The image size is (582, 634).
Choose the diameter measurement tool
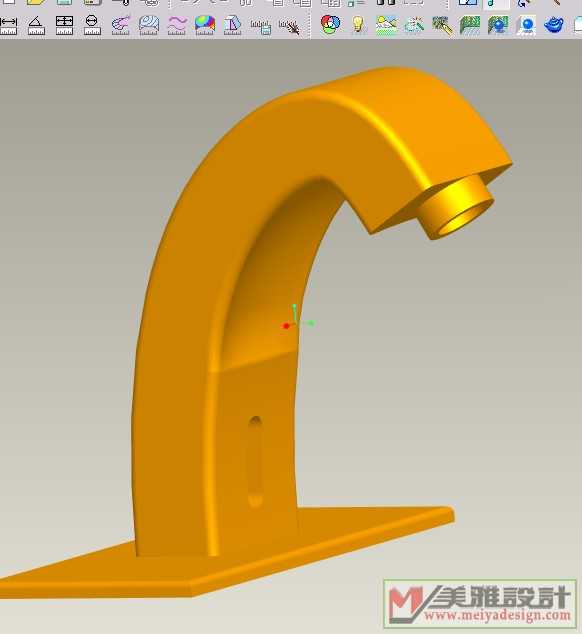[x=92, y=25]
